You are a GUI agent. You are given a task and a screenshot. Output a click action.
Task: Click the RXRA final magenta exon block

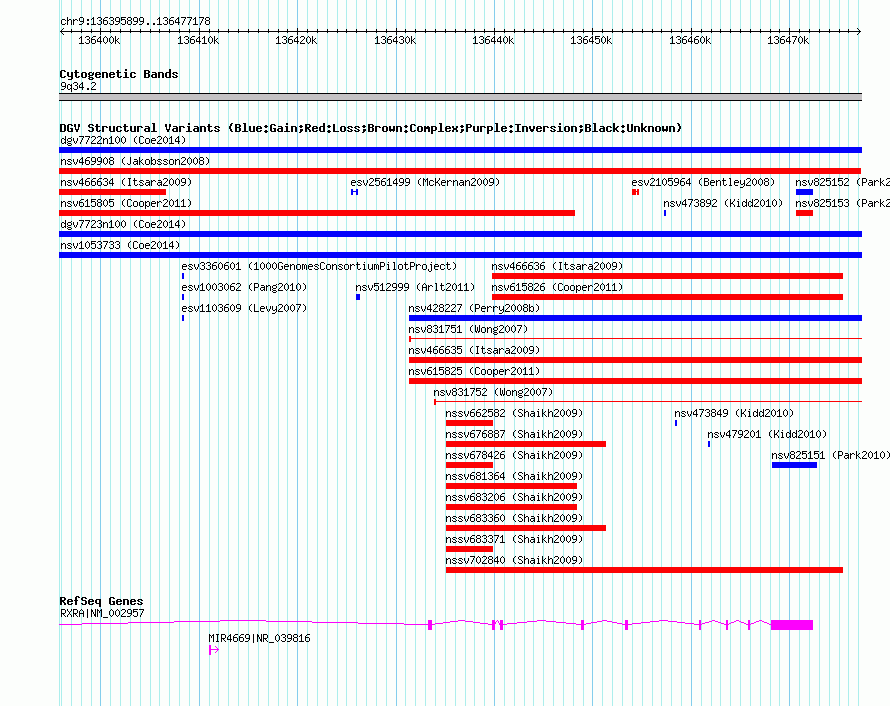click(792, 625)
